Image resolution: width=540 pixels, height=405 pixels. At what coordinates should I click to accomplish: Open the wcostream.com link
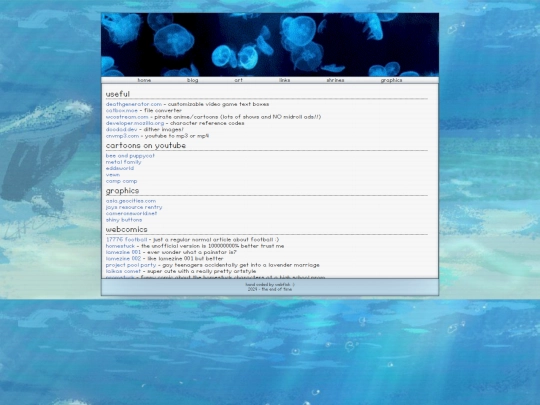[127, 117]
